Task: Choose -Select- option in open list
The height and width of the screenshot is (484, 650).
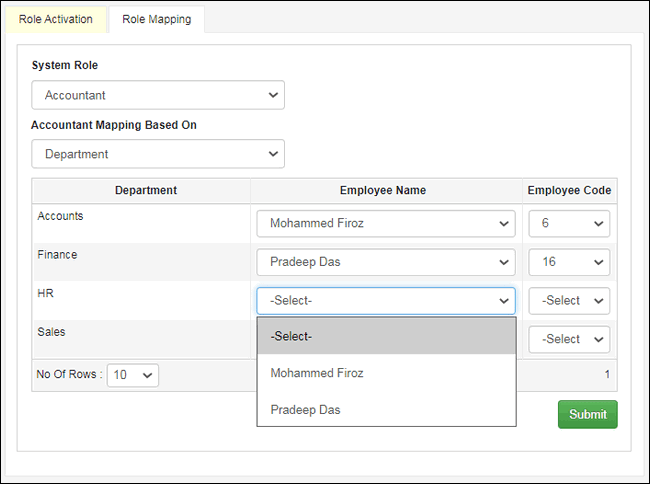Action: [x=386, y=336]
